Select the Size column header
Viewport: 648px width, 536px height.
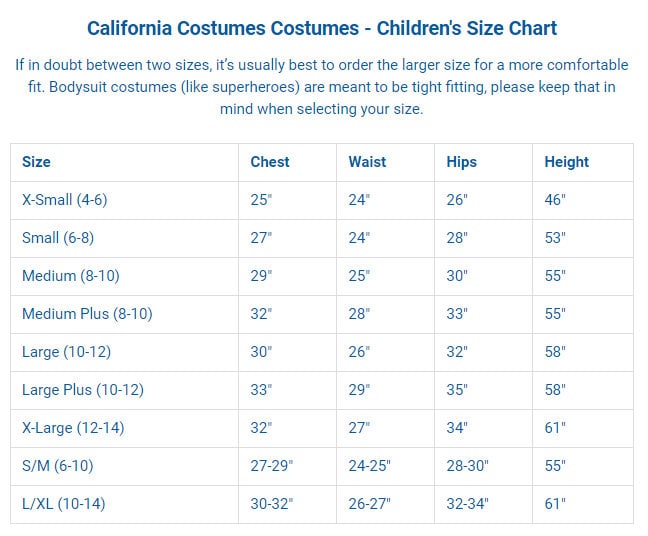click(36, 162)
